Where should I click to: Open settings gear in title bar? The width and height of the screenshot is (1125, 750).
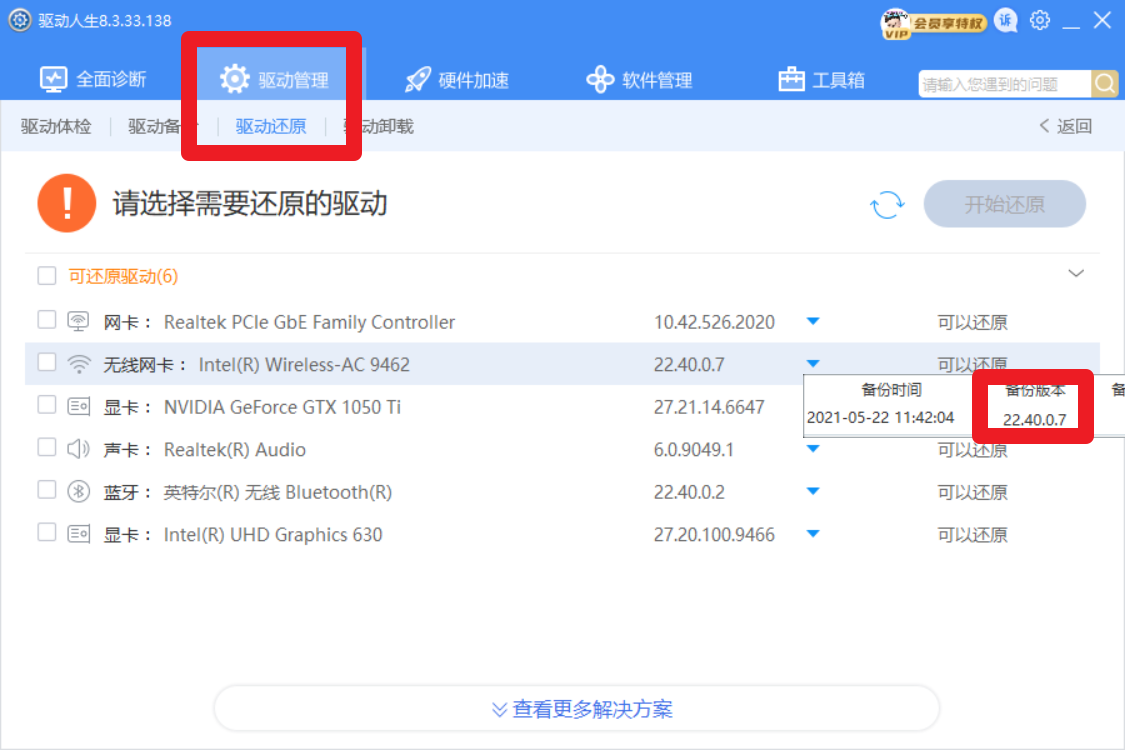pos(1040,21)
